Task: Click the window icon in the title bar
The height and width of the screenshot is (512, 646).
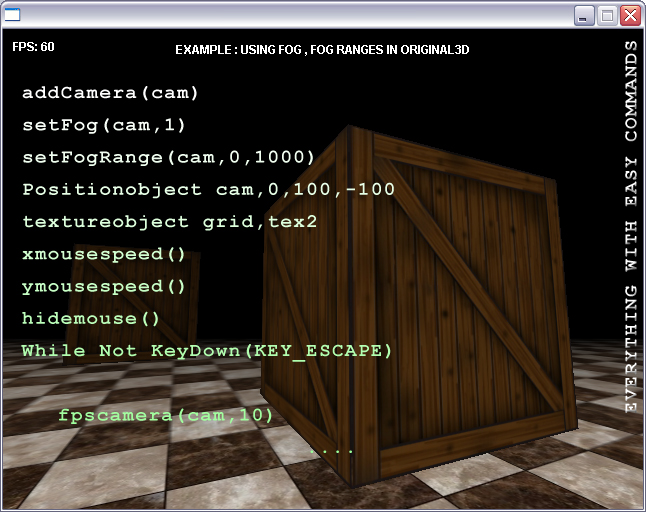Action: pos(12,14)
